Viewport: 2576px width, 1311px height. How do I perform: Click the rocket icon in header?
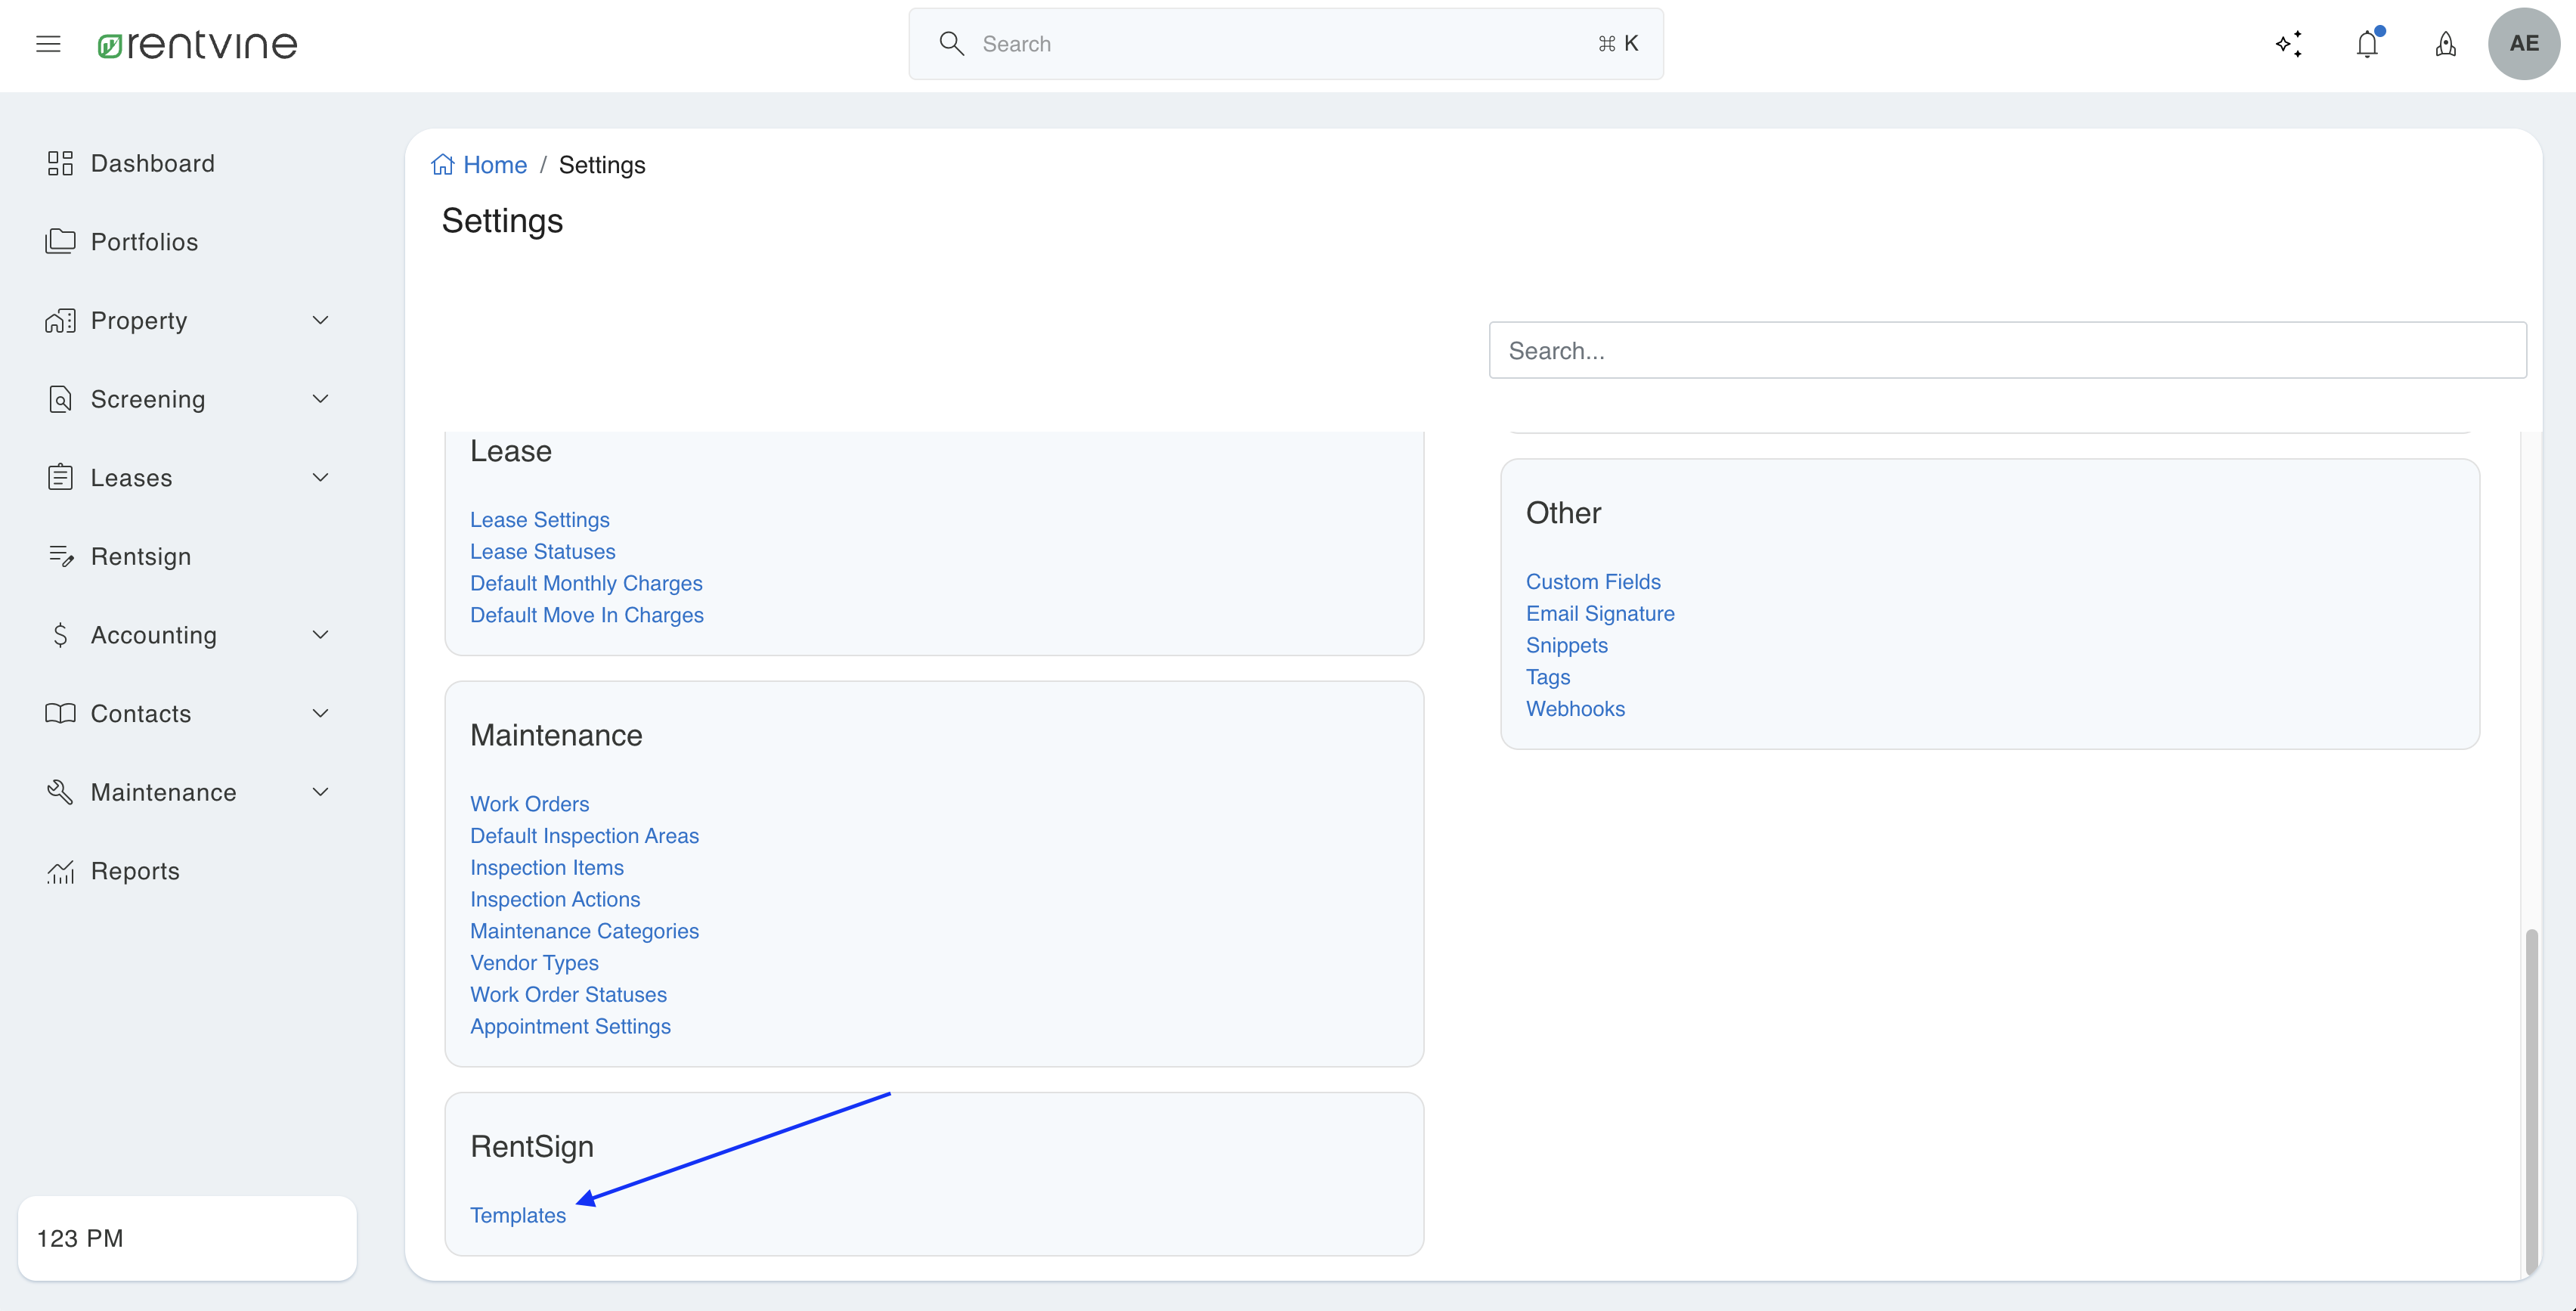pyautogui.click(x=2445, y=44)
